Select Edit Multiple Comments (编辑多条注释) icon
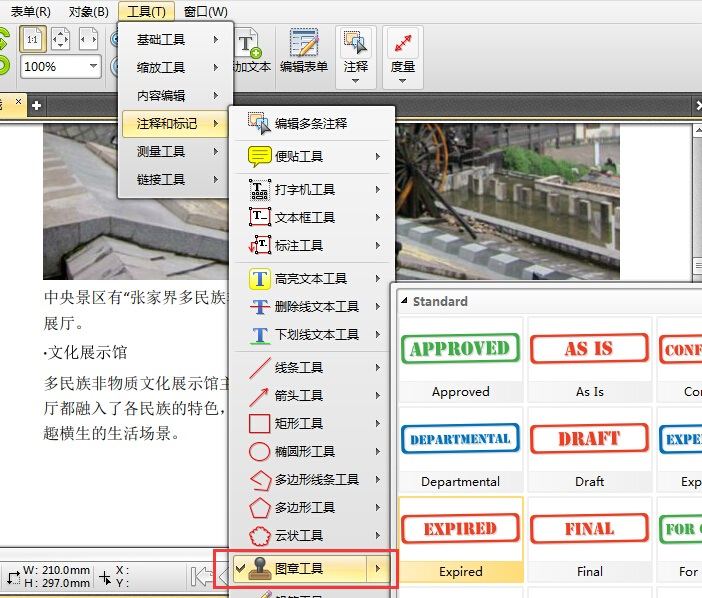Viewport: 702px width, 598px height. pyautogui.click(x=260, y=123)
